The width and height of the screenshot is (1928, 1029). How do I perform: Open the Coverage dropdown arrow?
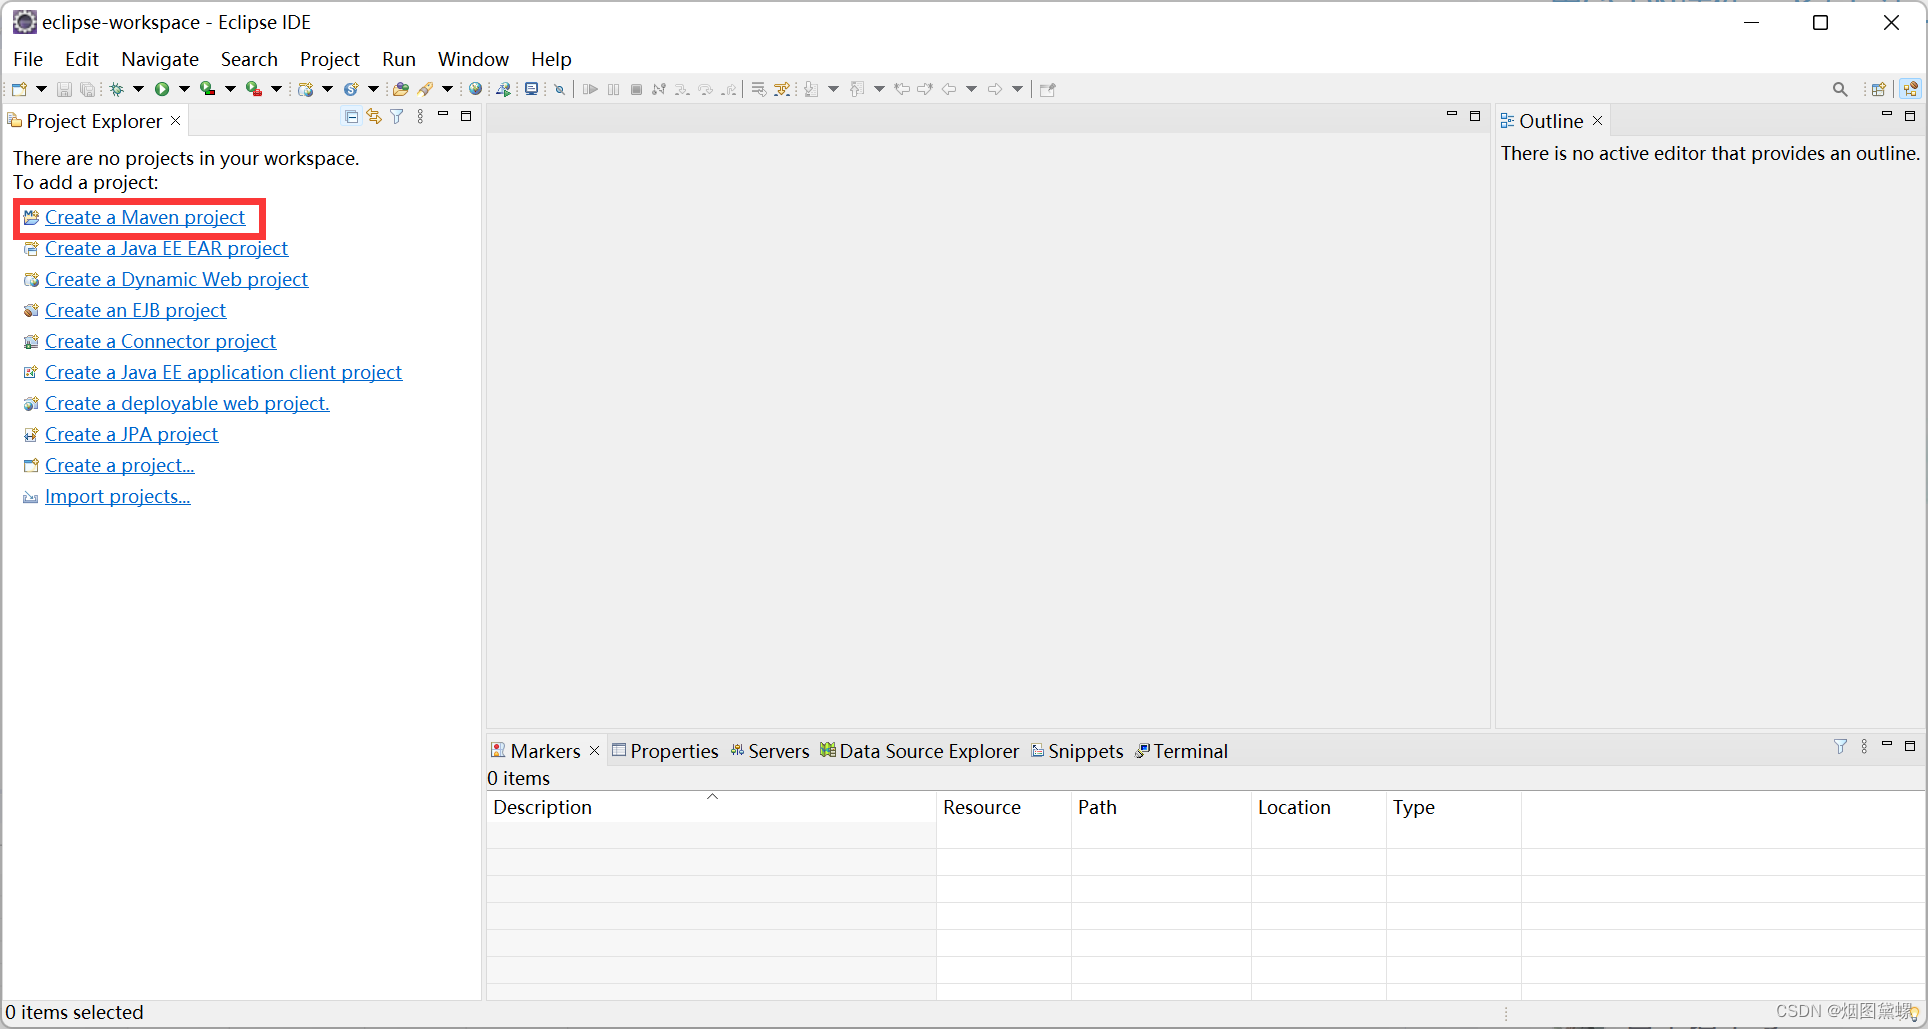pos(230,89)
